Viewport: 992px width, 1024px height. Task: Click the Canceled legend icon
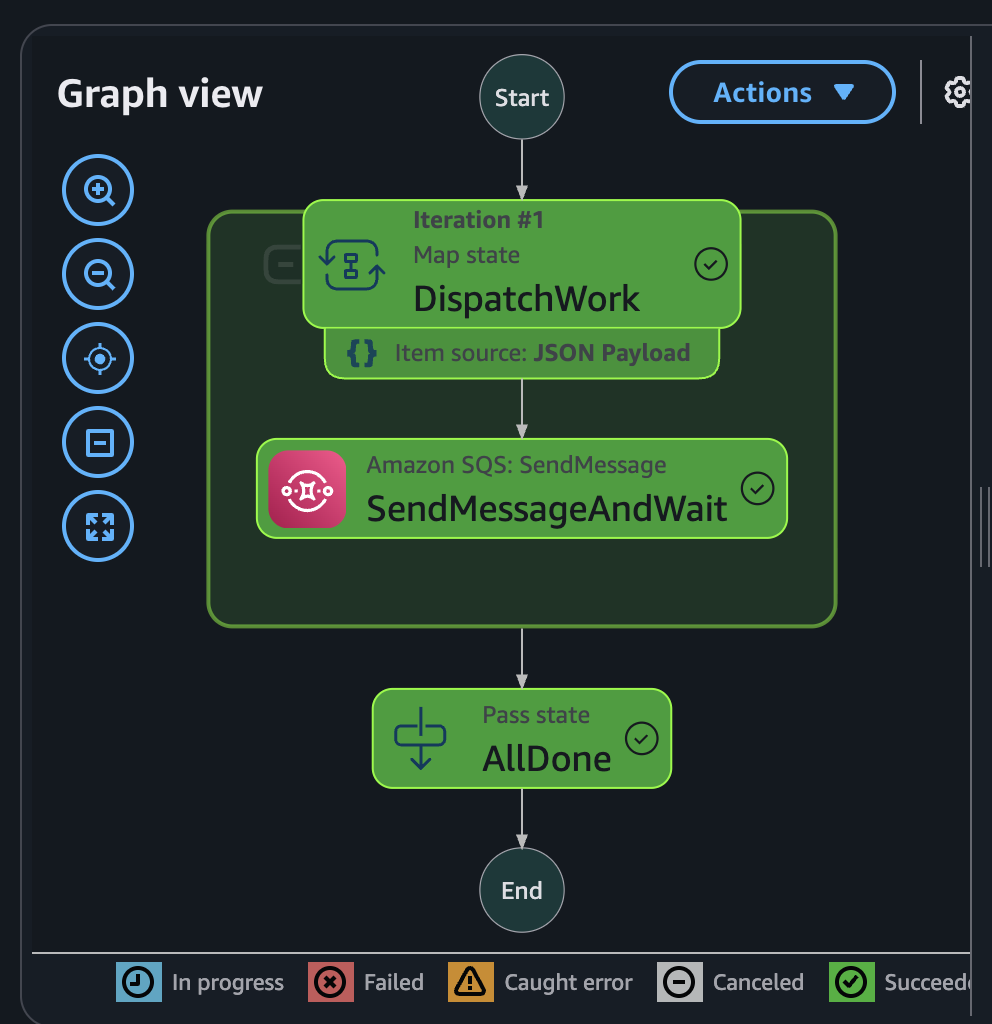coord(679,982)
